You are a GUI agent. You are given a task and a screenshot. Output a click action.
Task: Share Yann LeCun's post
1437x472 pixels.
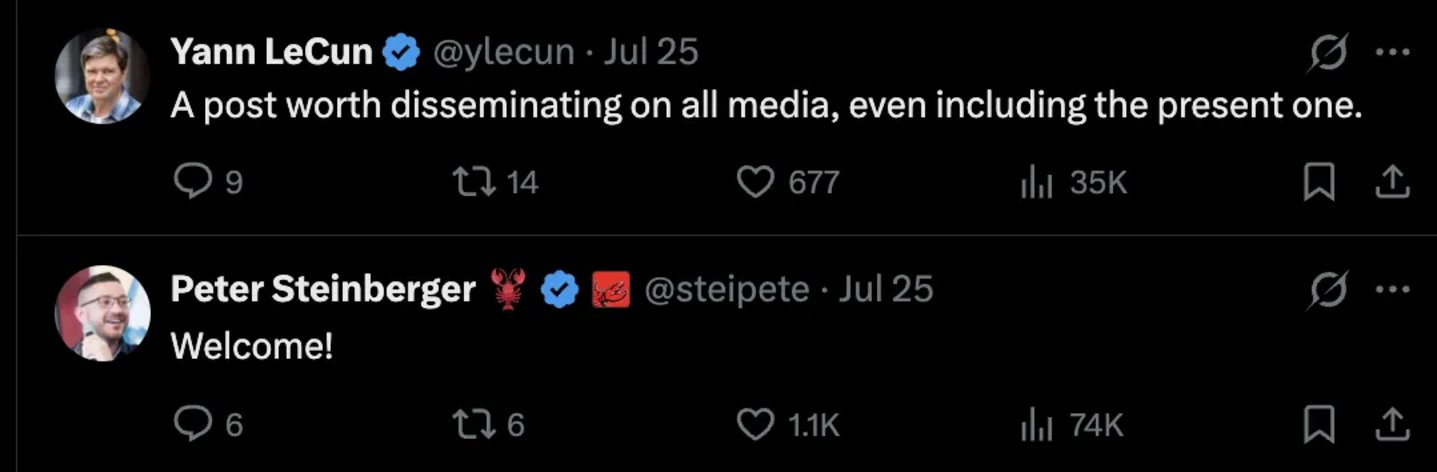pyautogui.click(x=1393, y=181)
